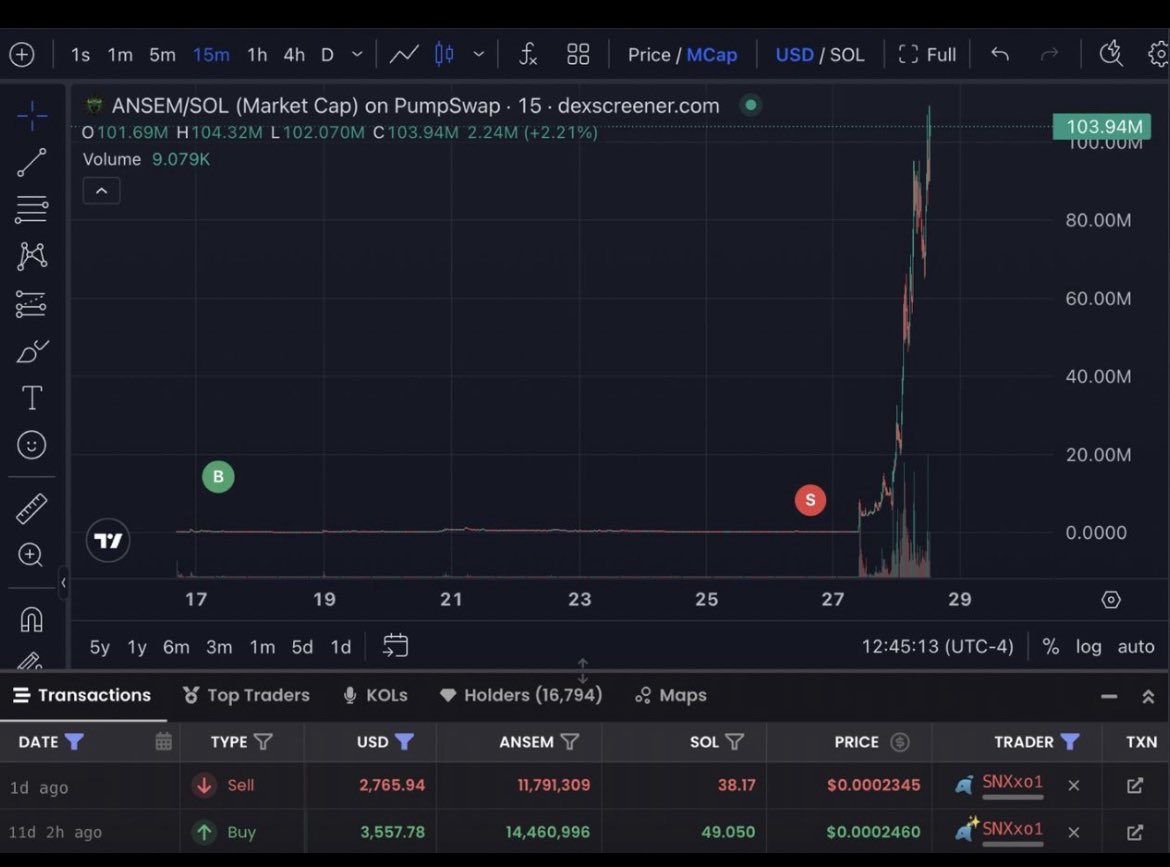Click the TradingView logo
1170x867 pixels.
coord(108,540)
